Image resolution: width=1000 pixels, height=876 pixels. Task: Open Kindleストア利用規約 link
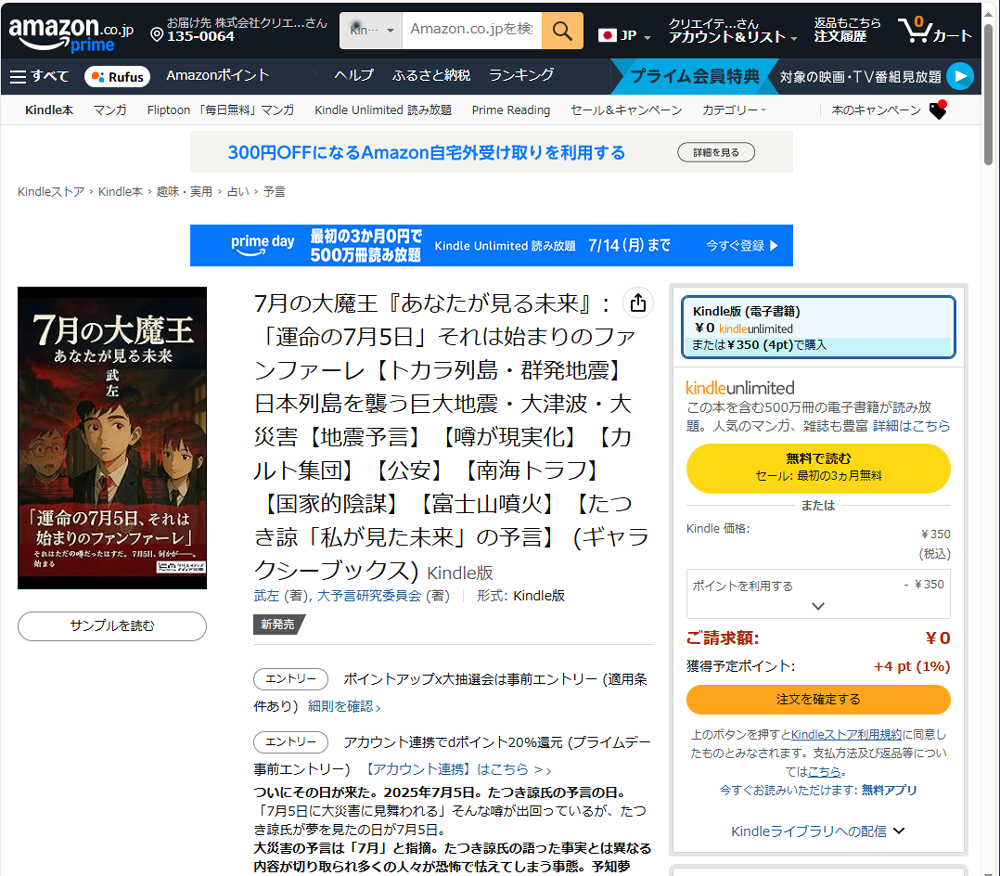pyautogui.click(x=846, y=734)
